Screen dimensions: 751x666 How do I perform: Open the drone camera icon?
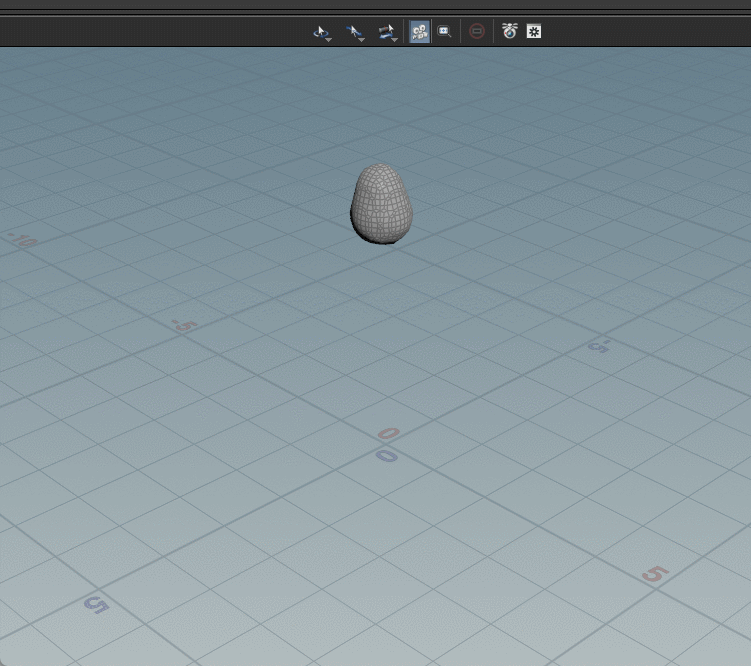(510, 31)
